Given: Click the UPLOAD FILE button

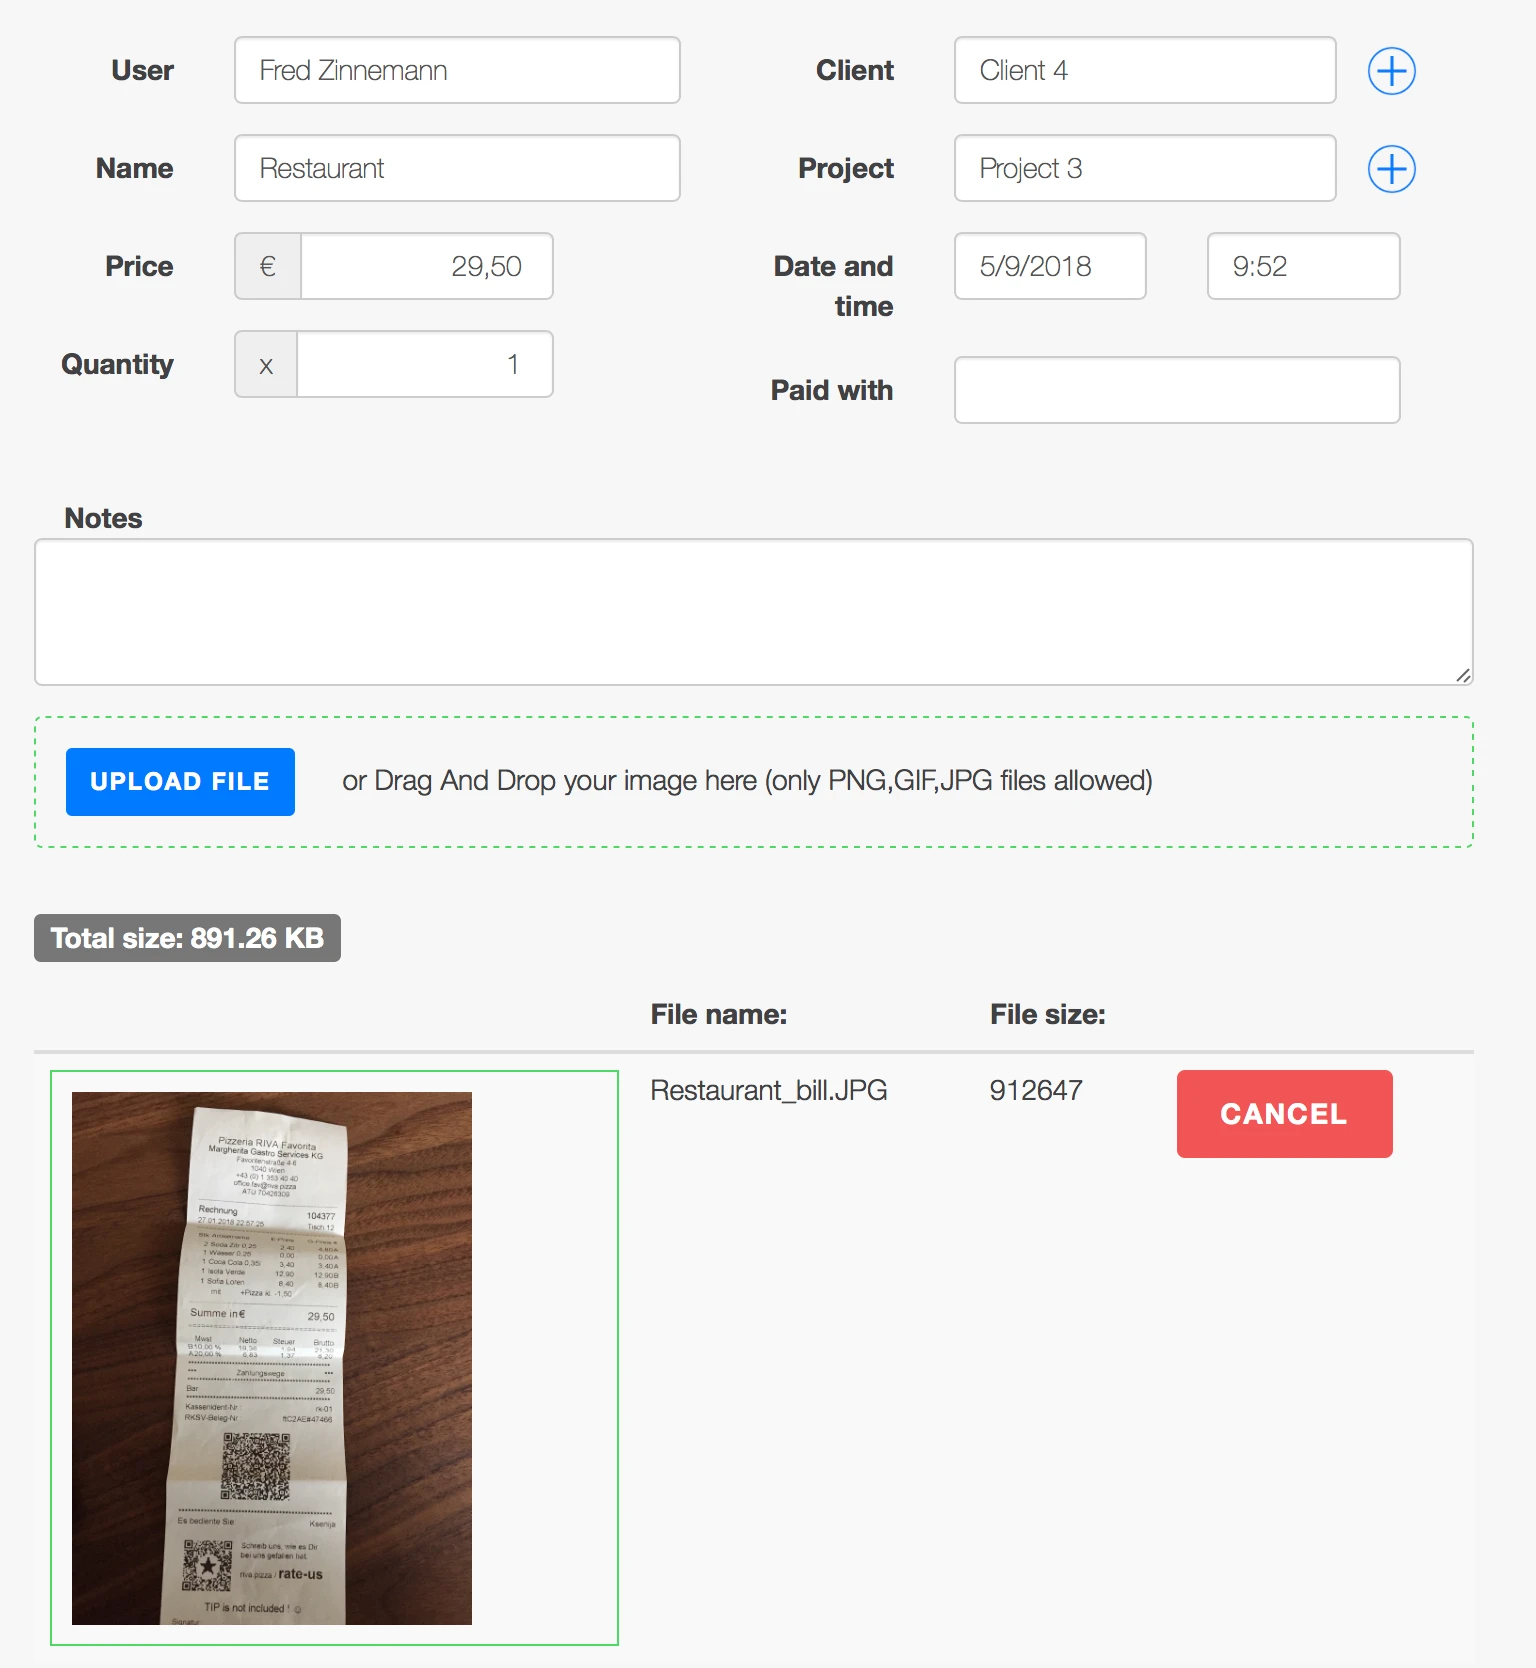Looking at the screenshot, I should 180,781.
